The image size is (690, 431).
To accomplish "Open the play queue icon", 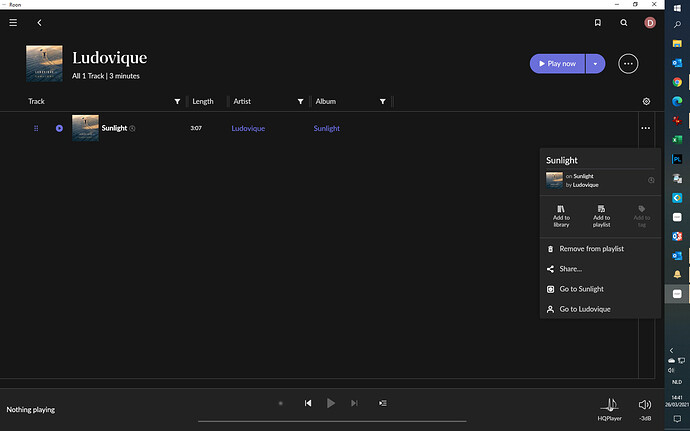I will tap(383, 403).
